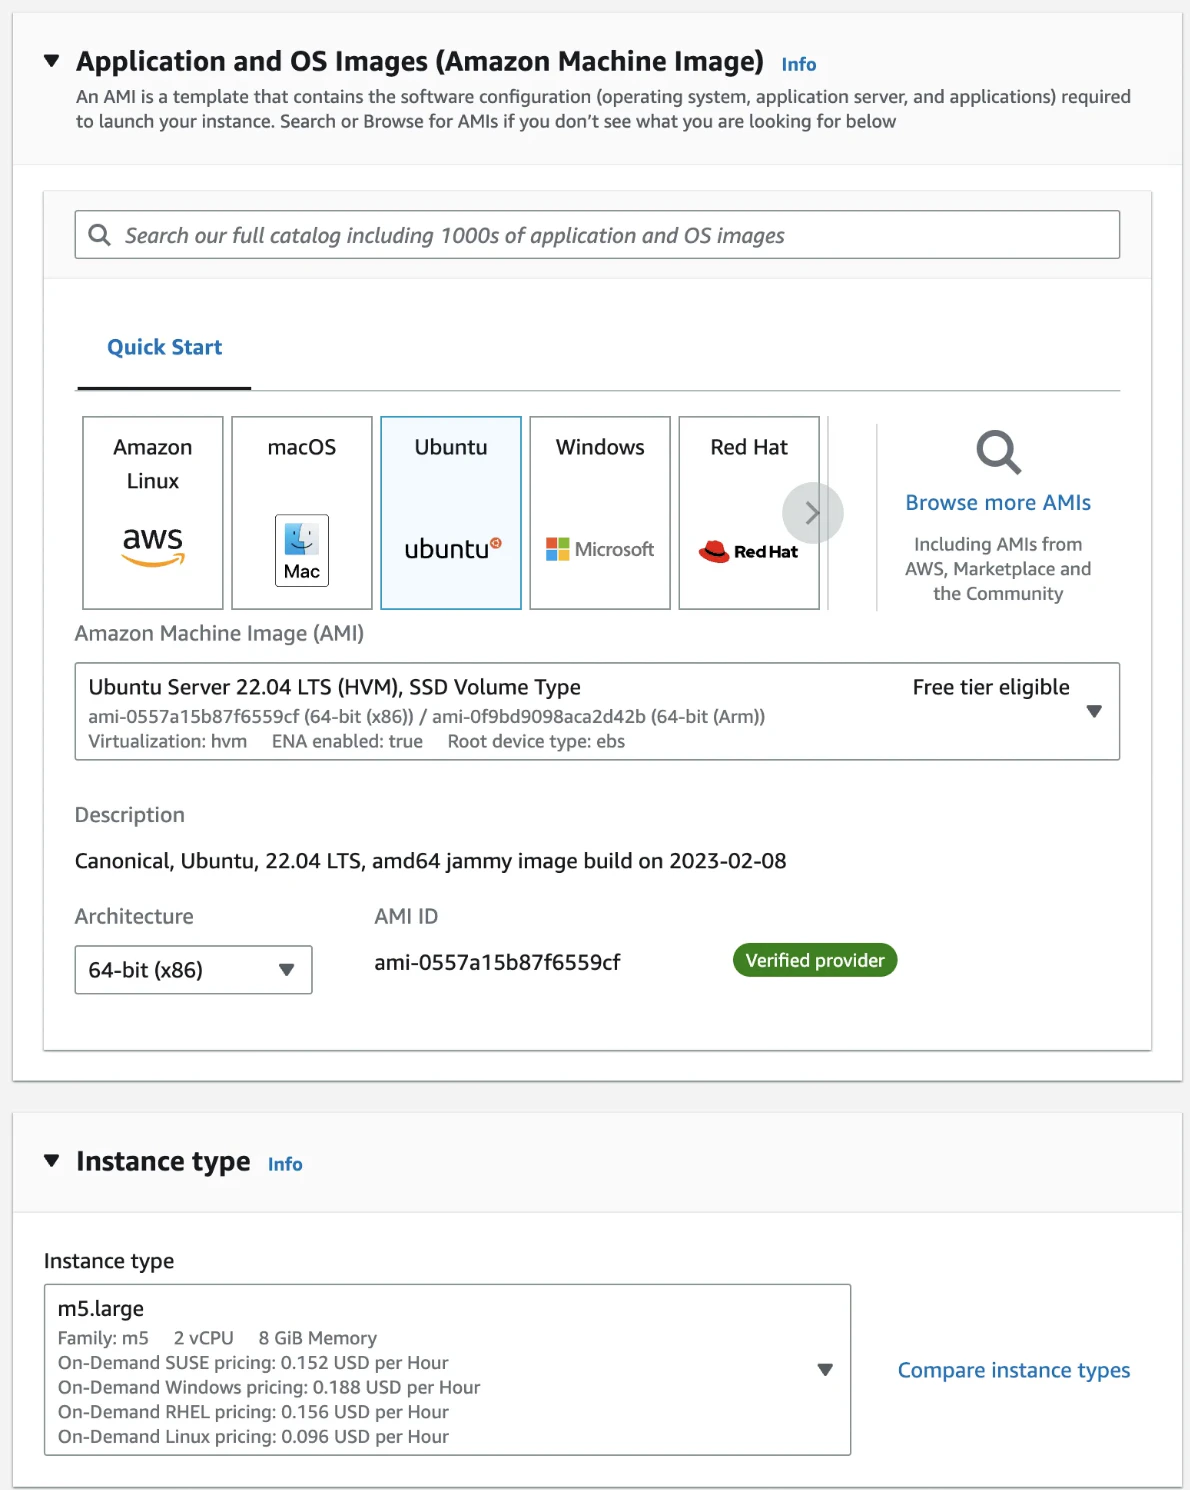The width and height of the screenshot is (1190, 1490).
Task: Click 'Virtualization: hvm' text
Action: 168,741
